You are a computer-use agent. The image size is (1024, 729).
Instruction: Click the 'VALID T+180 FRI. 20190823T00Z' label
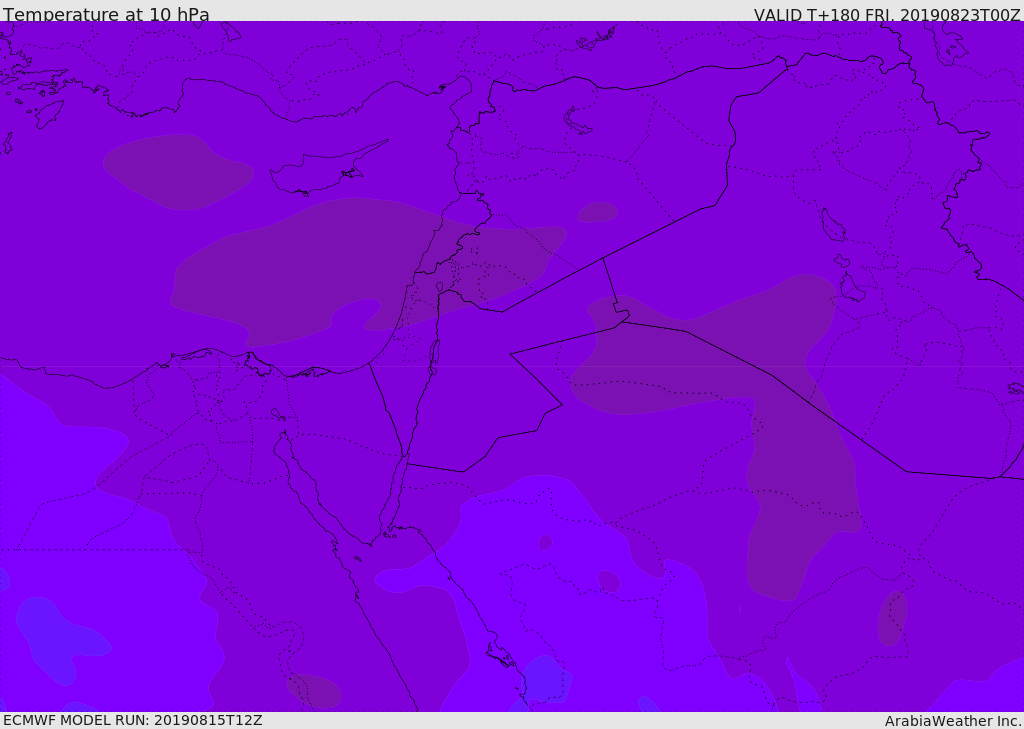click(x=887, y=15)
